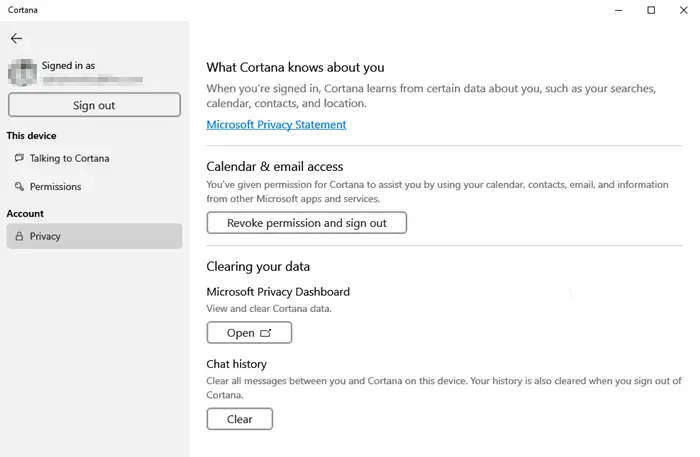Revoke permission and sign out
The image size is (700, 457).
[x=307, y=223]
